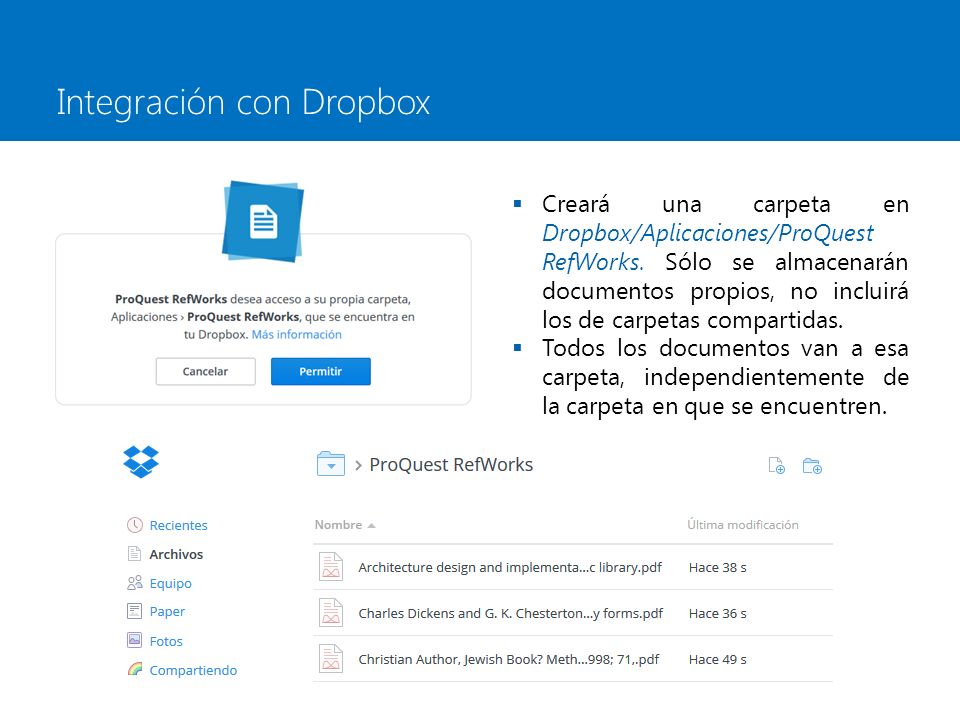Open Recientes in the sidebar
The width and height of the screenshot is (960, 720).
click(178, 525)
